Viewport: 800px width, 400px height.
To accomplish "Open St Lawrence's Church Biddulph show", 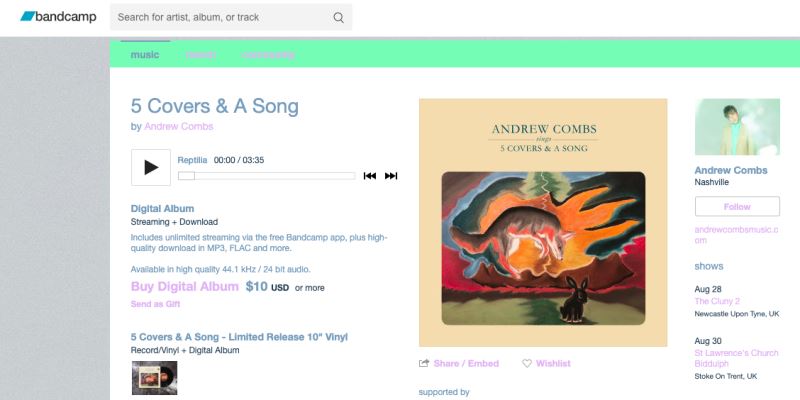I will [x=736, y=358].
